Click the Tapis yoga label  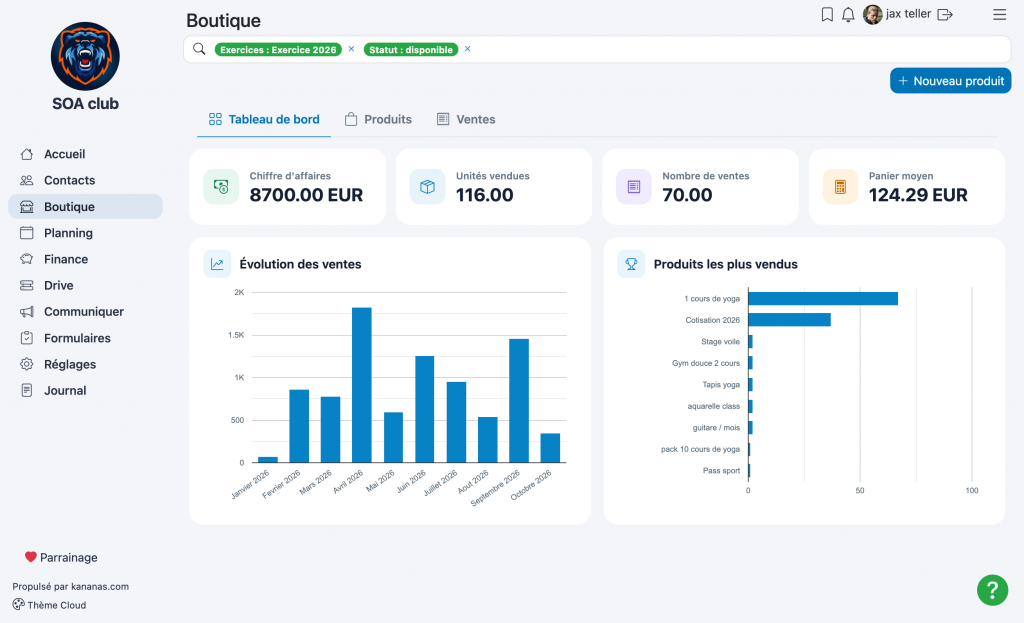pyautogui.click(x=721, y=385)
